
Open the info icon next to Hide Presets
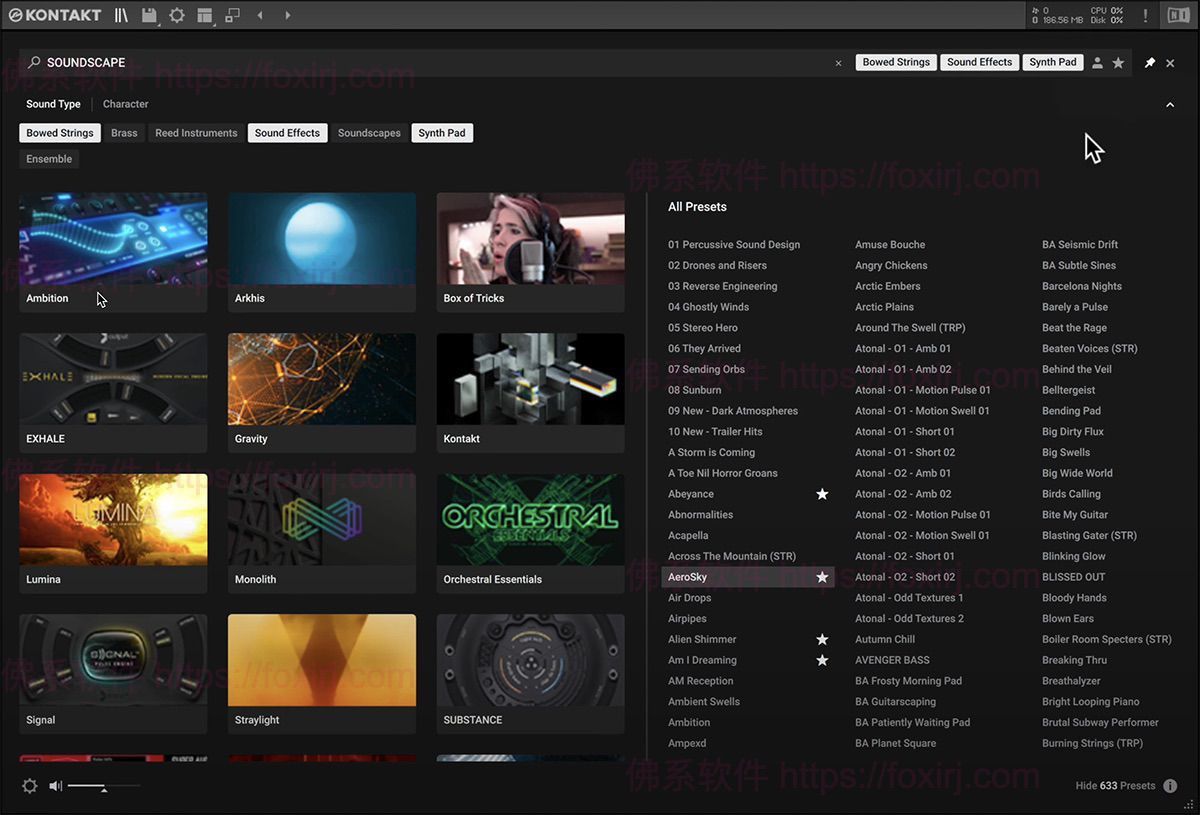(x=1172, y=785)
